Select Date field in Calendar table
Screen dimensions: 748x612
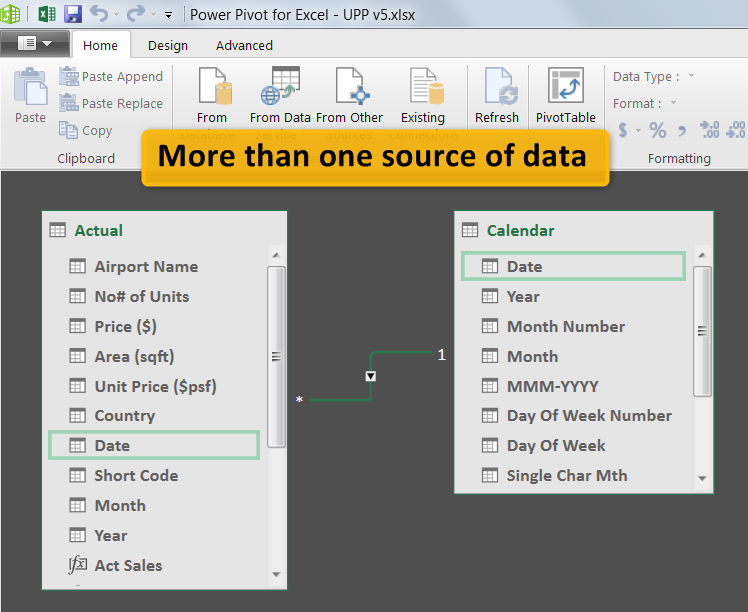(x=573, y=266)
